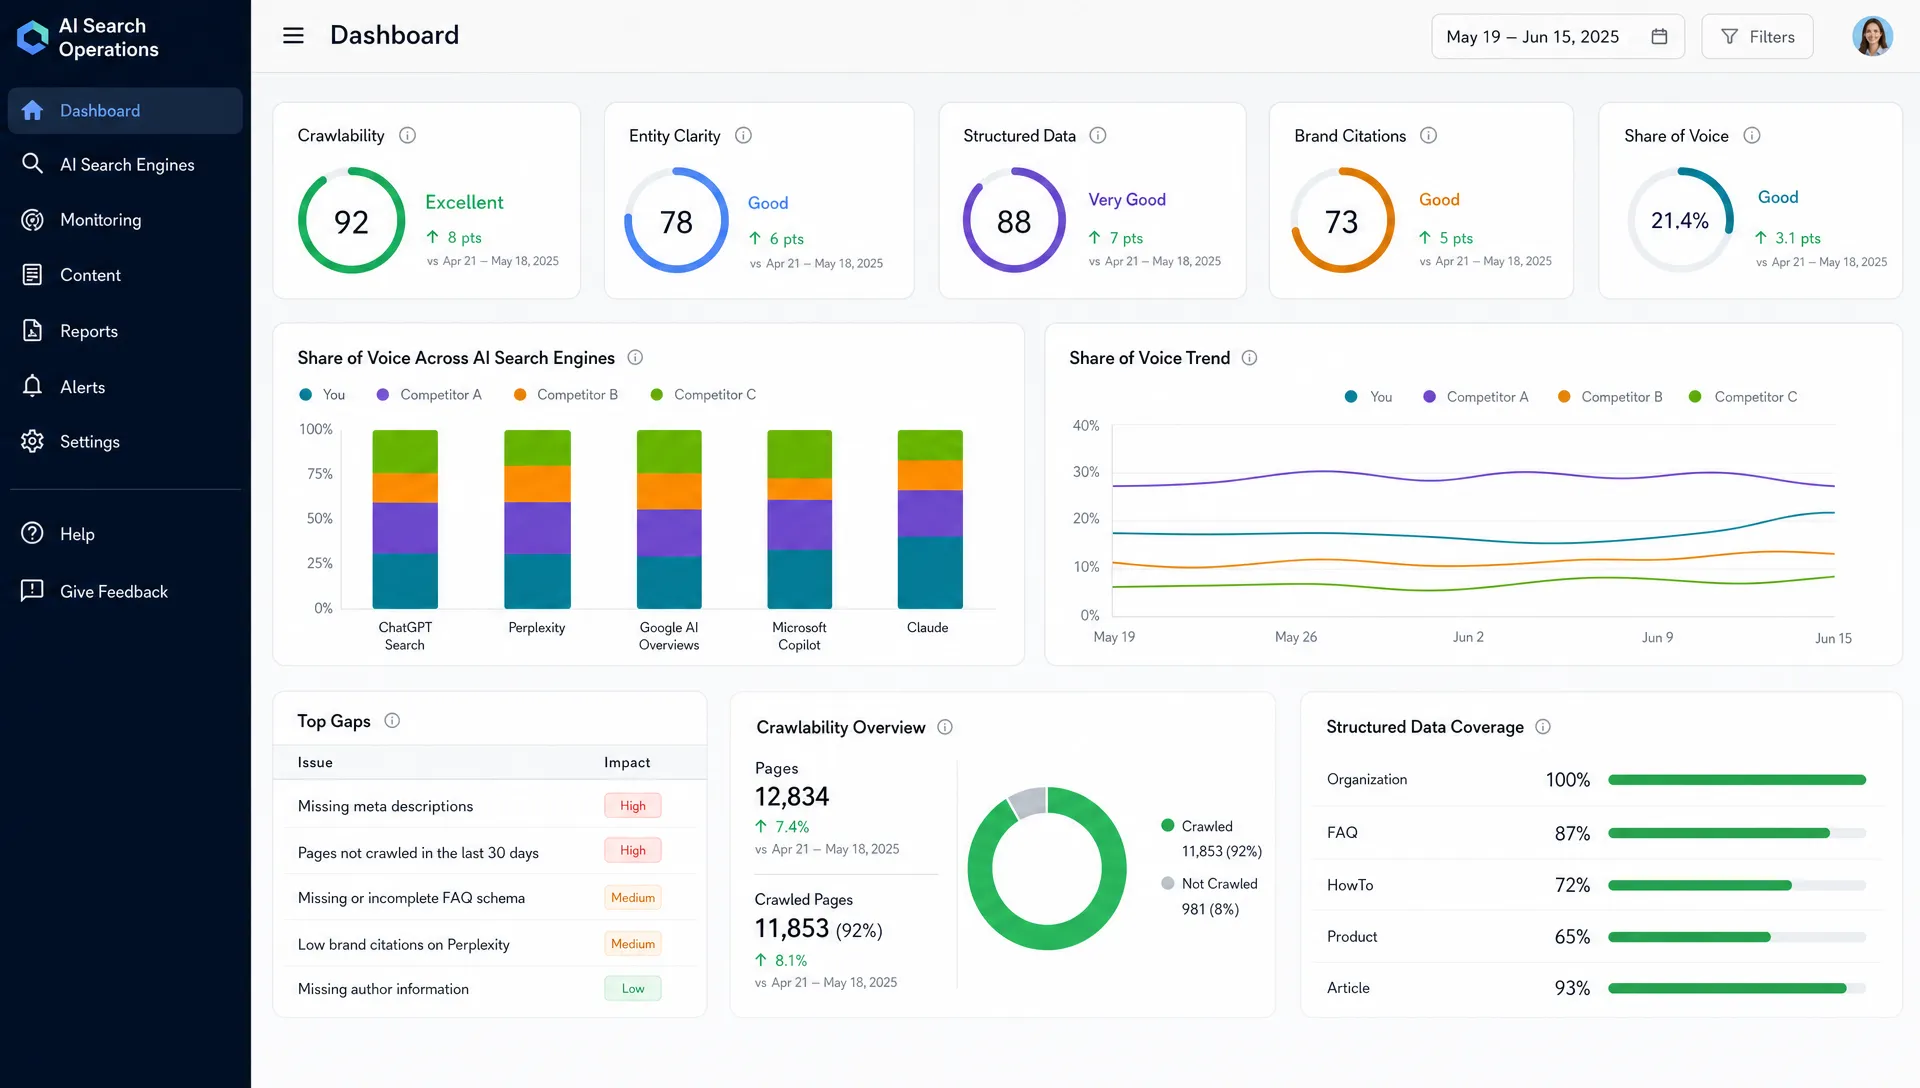1920x1088 pixels.
Task: Click the Low impact badge
Action: click(x=633, y=988)
